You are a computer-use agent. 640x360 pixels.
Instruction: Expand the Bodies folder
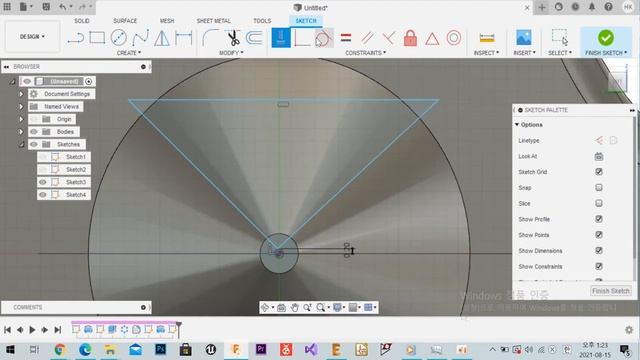click(21, 132)
